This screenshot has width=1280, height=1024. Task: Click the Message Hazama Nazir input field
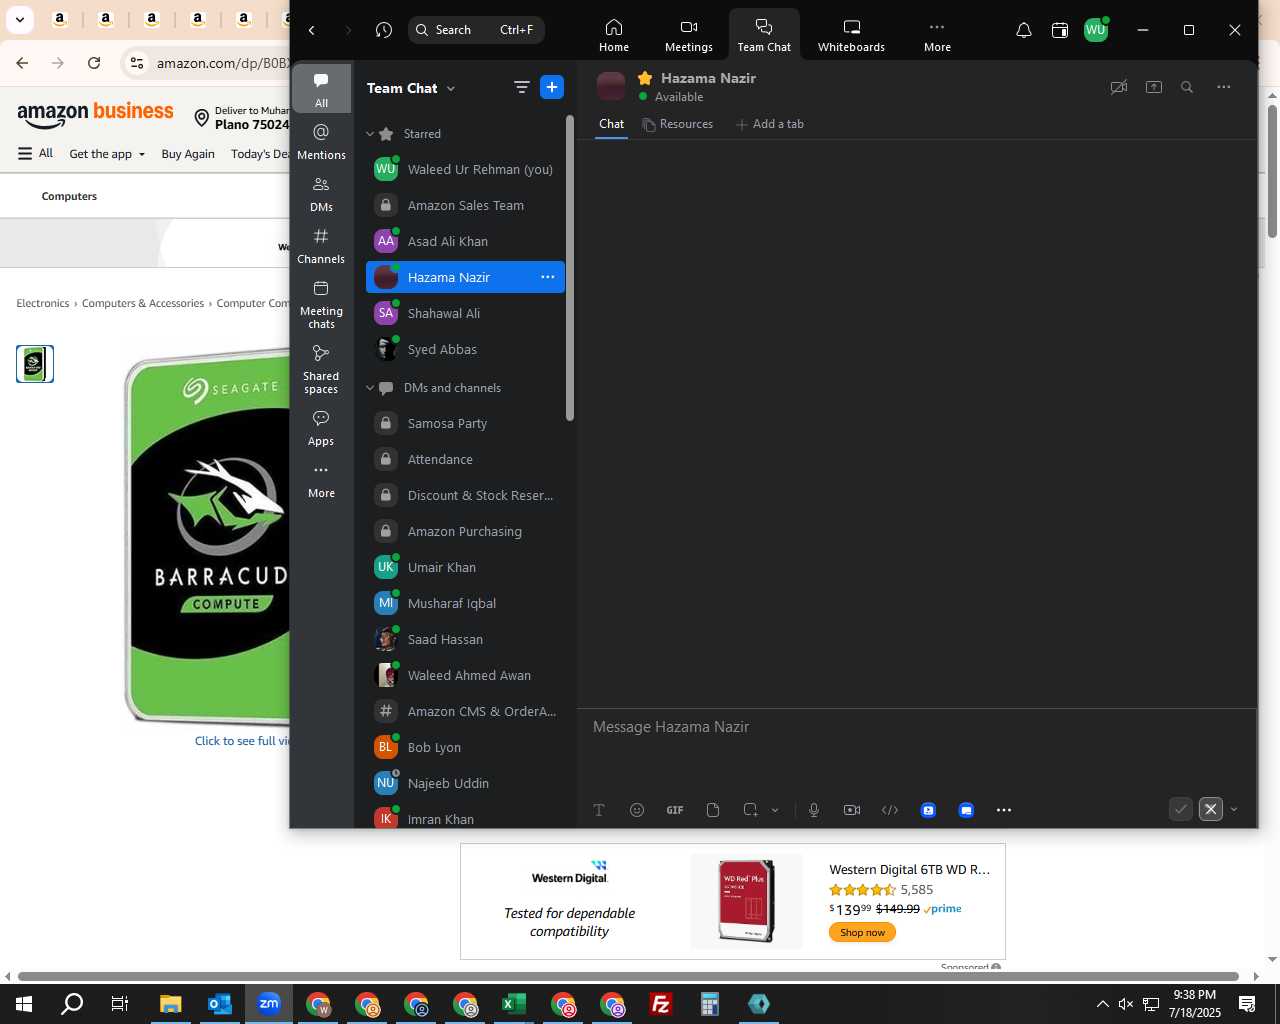tap(916, 727)
